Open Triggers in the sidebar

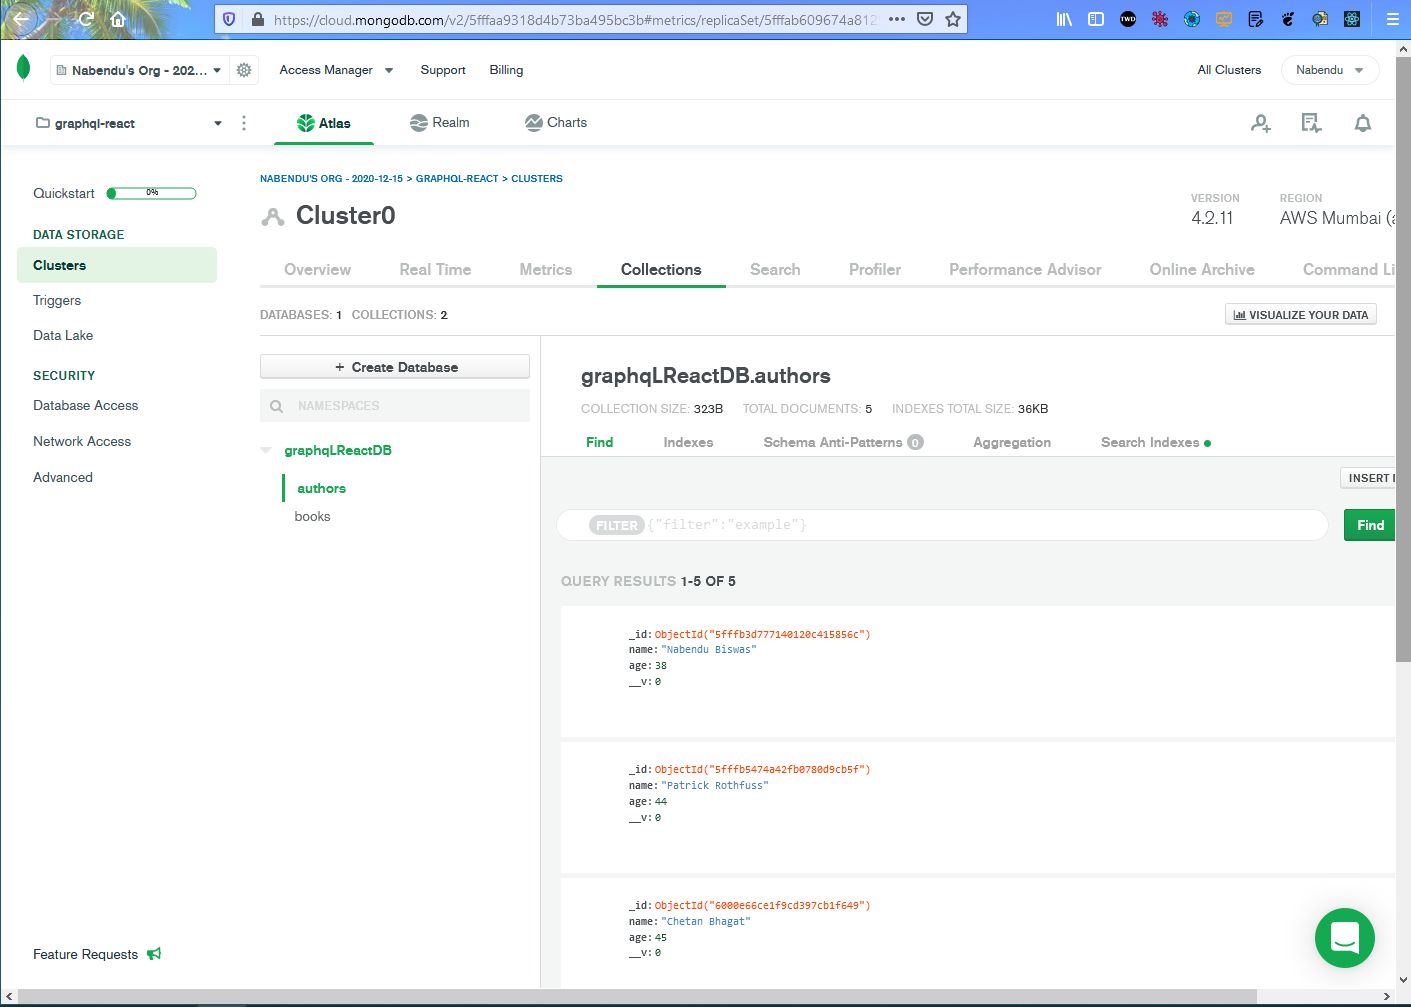[x=57, y=300]
